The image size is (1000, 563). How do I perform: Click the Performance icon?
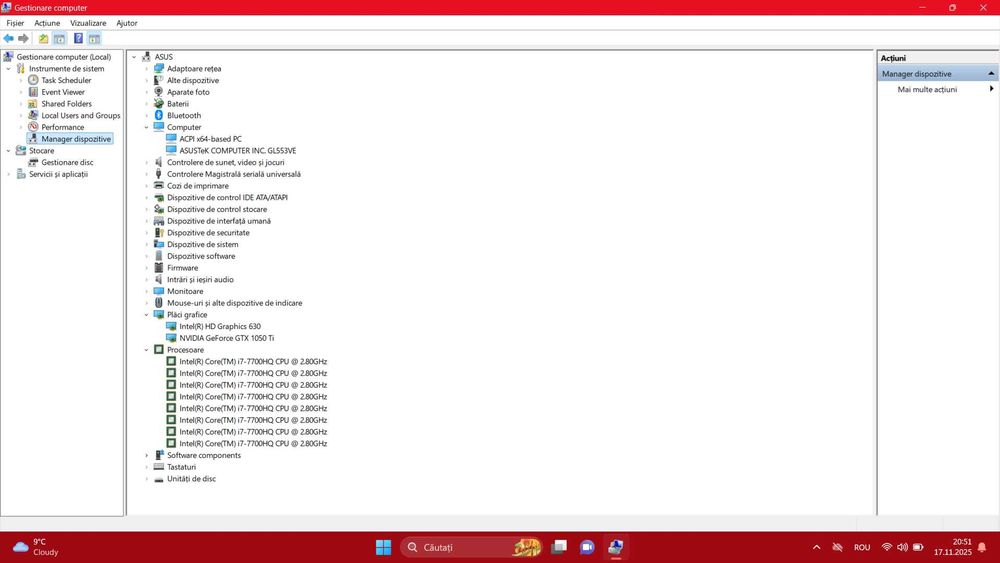point(33,127)
